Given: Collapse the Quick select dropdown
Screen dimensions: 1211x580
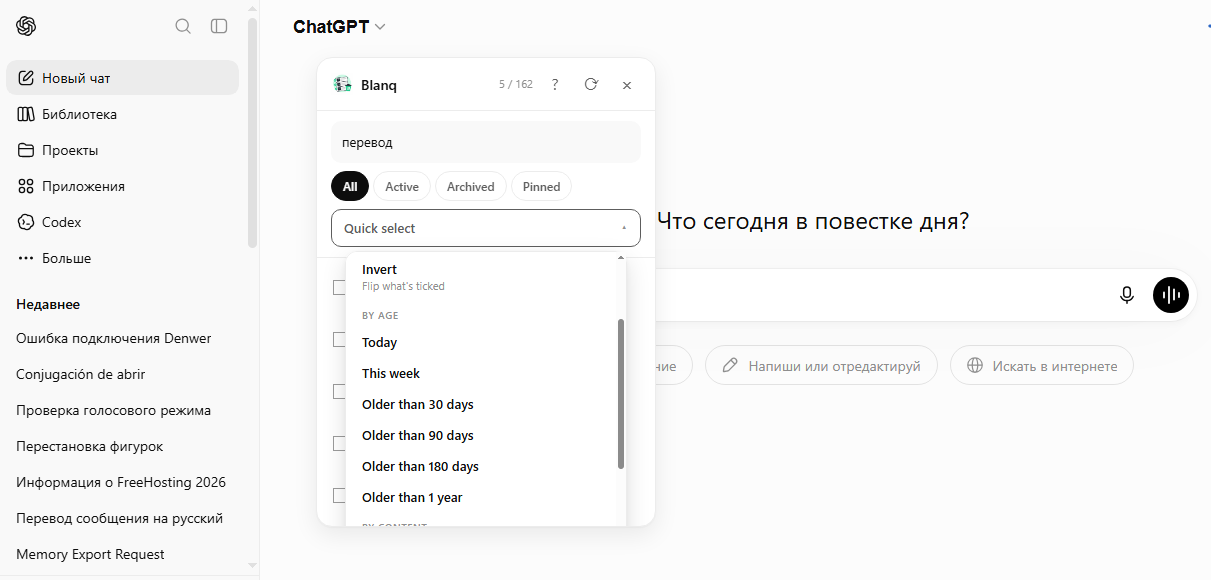Looking at the screenshot, I should pyautogui.click(x=486, y=228).
